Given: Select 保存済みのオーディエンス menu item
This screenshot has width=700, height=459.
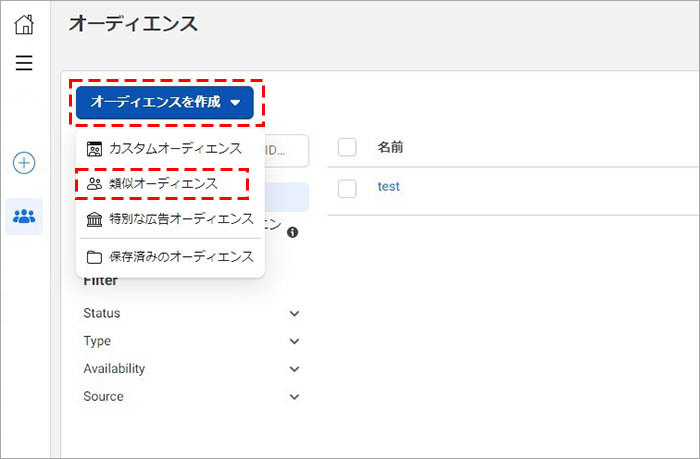Looking at the screenshot, I should pos(181,257).
